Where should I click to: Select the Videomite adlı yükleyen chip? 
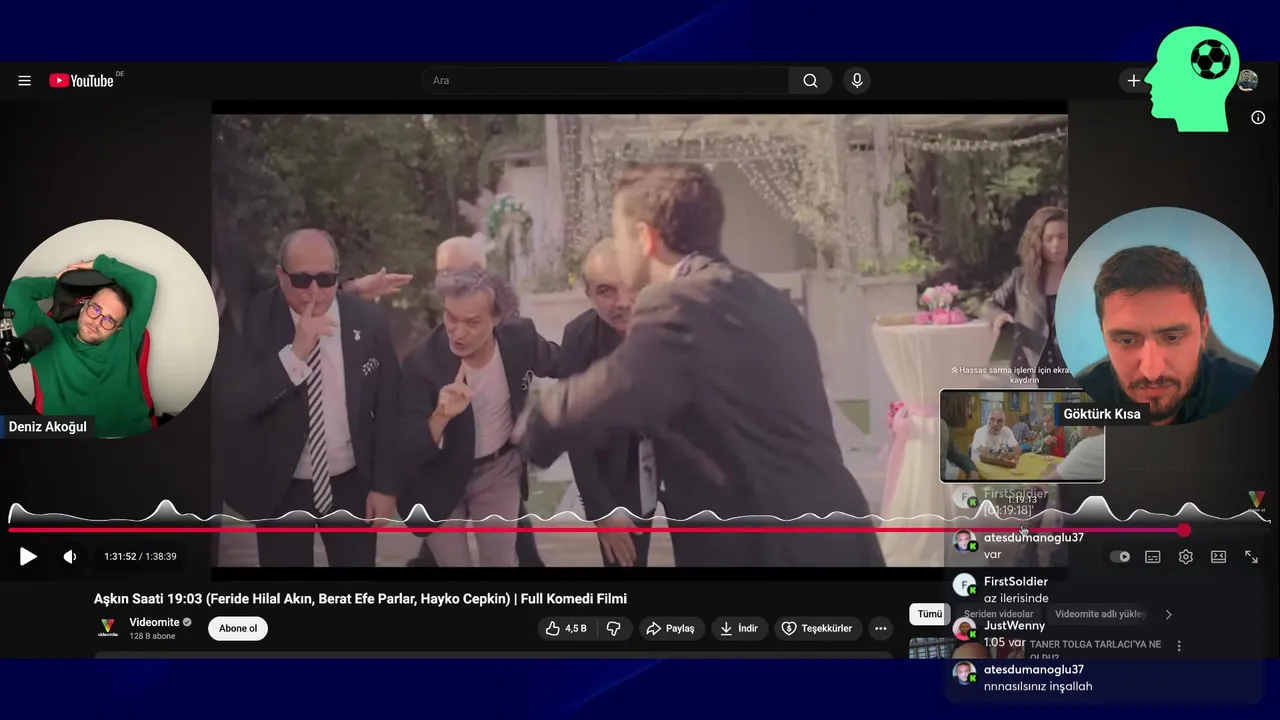click(x=1101, y=614)
